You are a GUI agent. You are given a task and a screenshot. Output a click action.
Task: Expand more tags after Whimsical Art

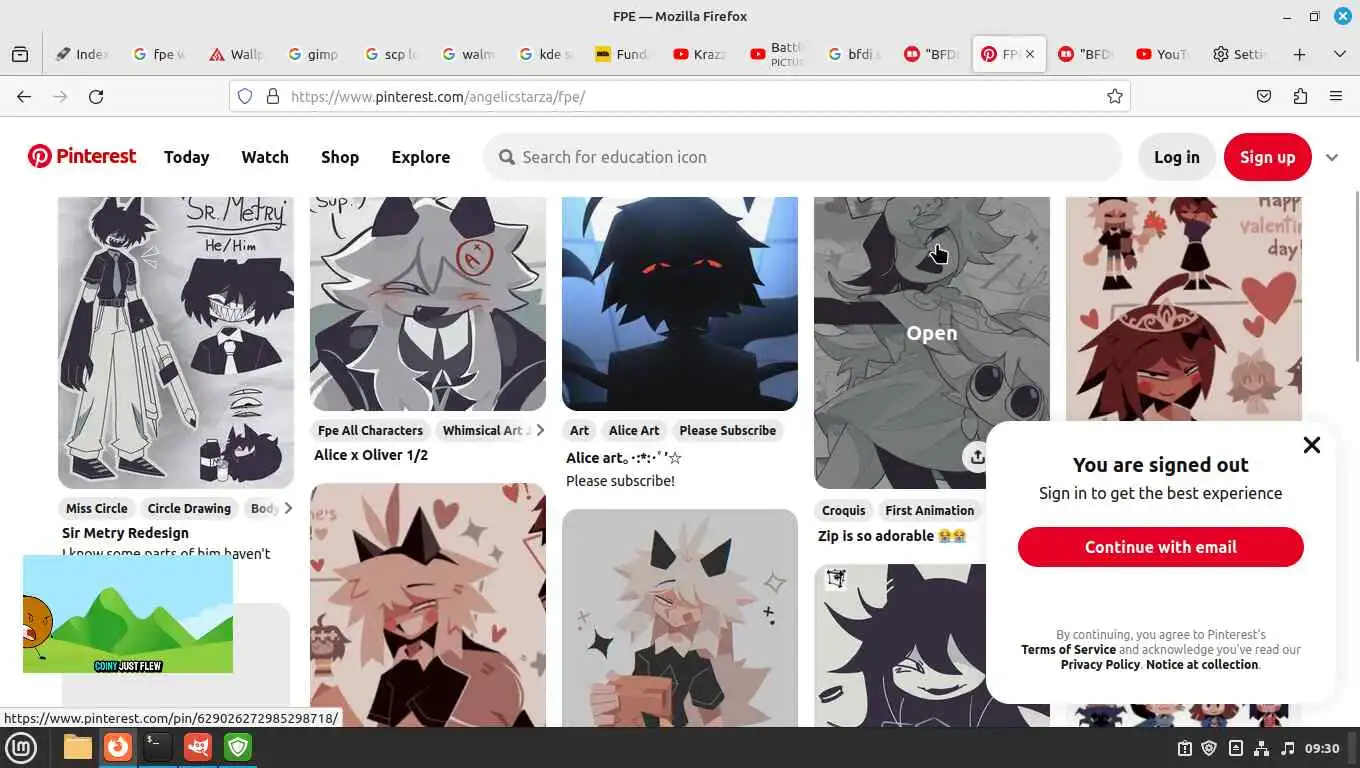[540, 430]
